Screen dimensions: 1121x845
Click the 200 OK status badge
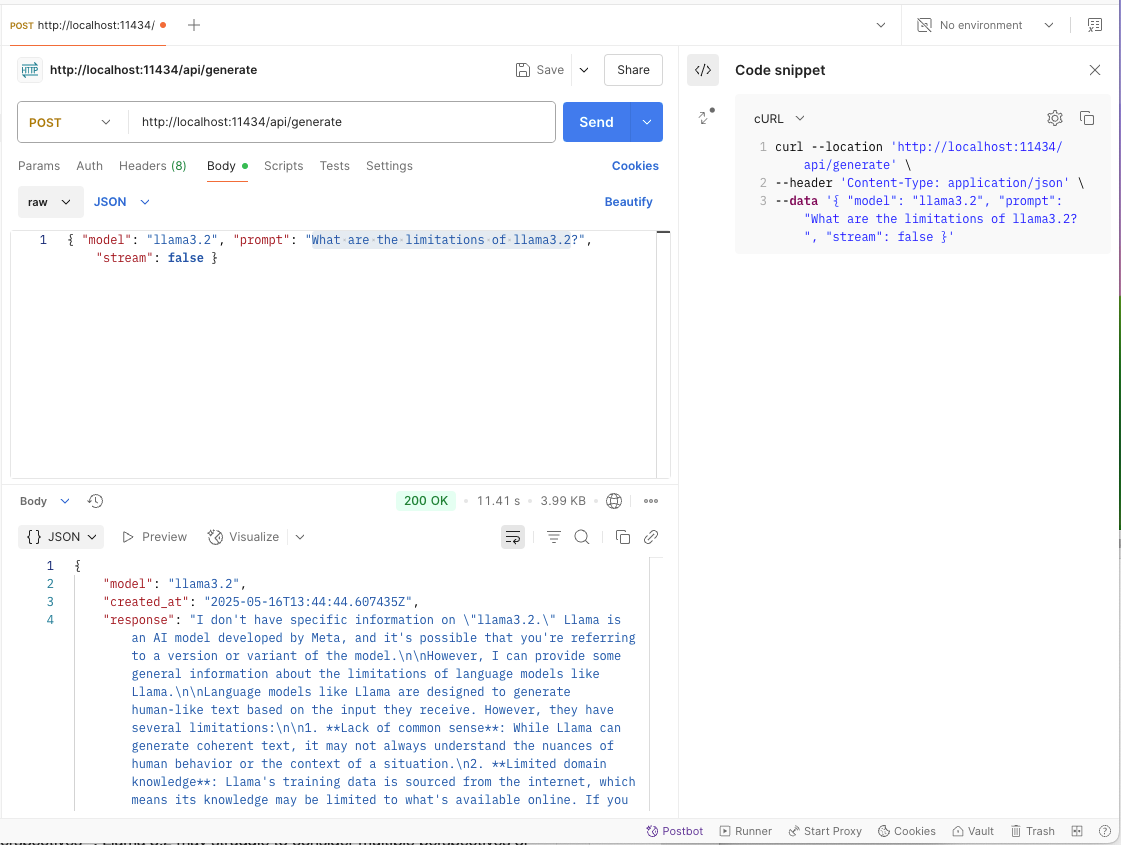click(426, 501)
